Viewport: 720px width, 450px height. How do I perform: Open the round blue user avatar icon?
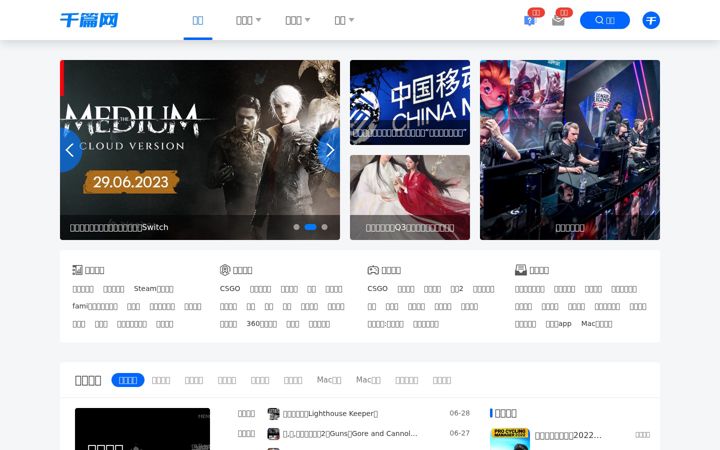pos(651,20)
